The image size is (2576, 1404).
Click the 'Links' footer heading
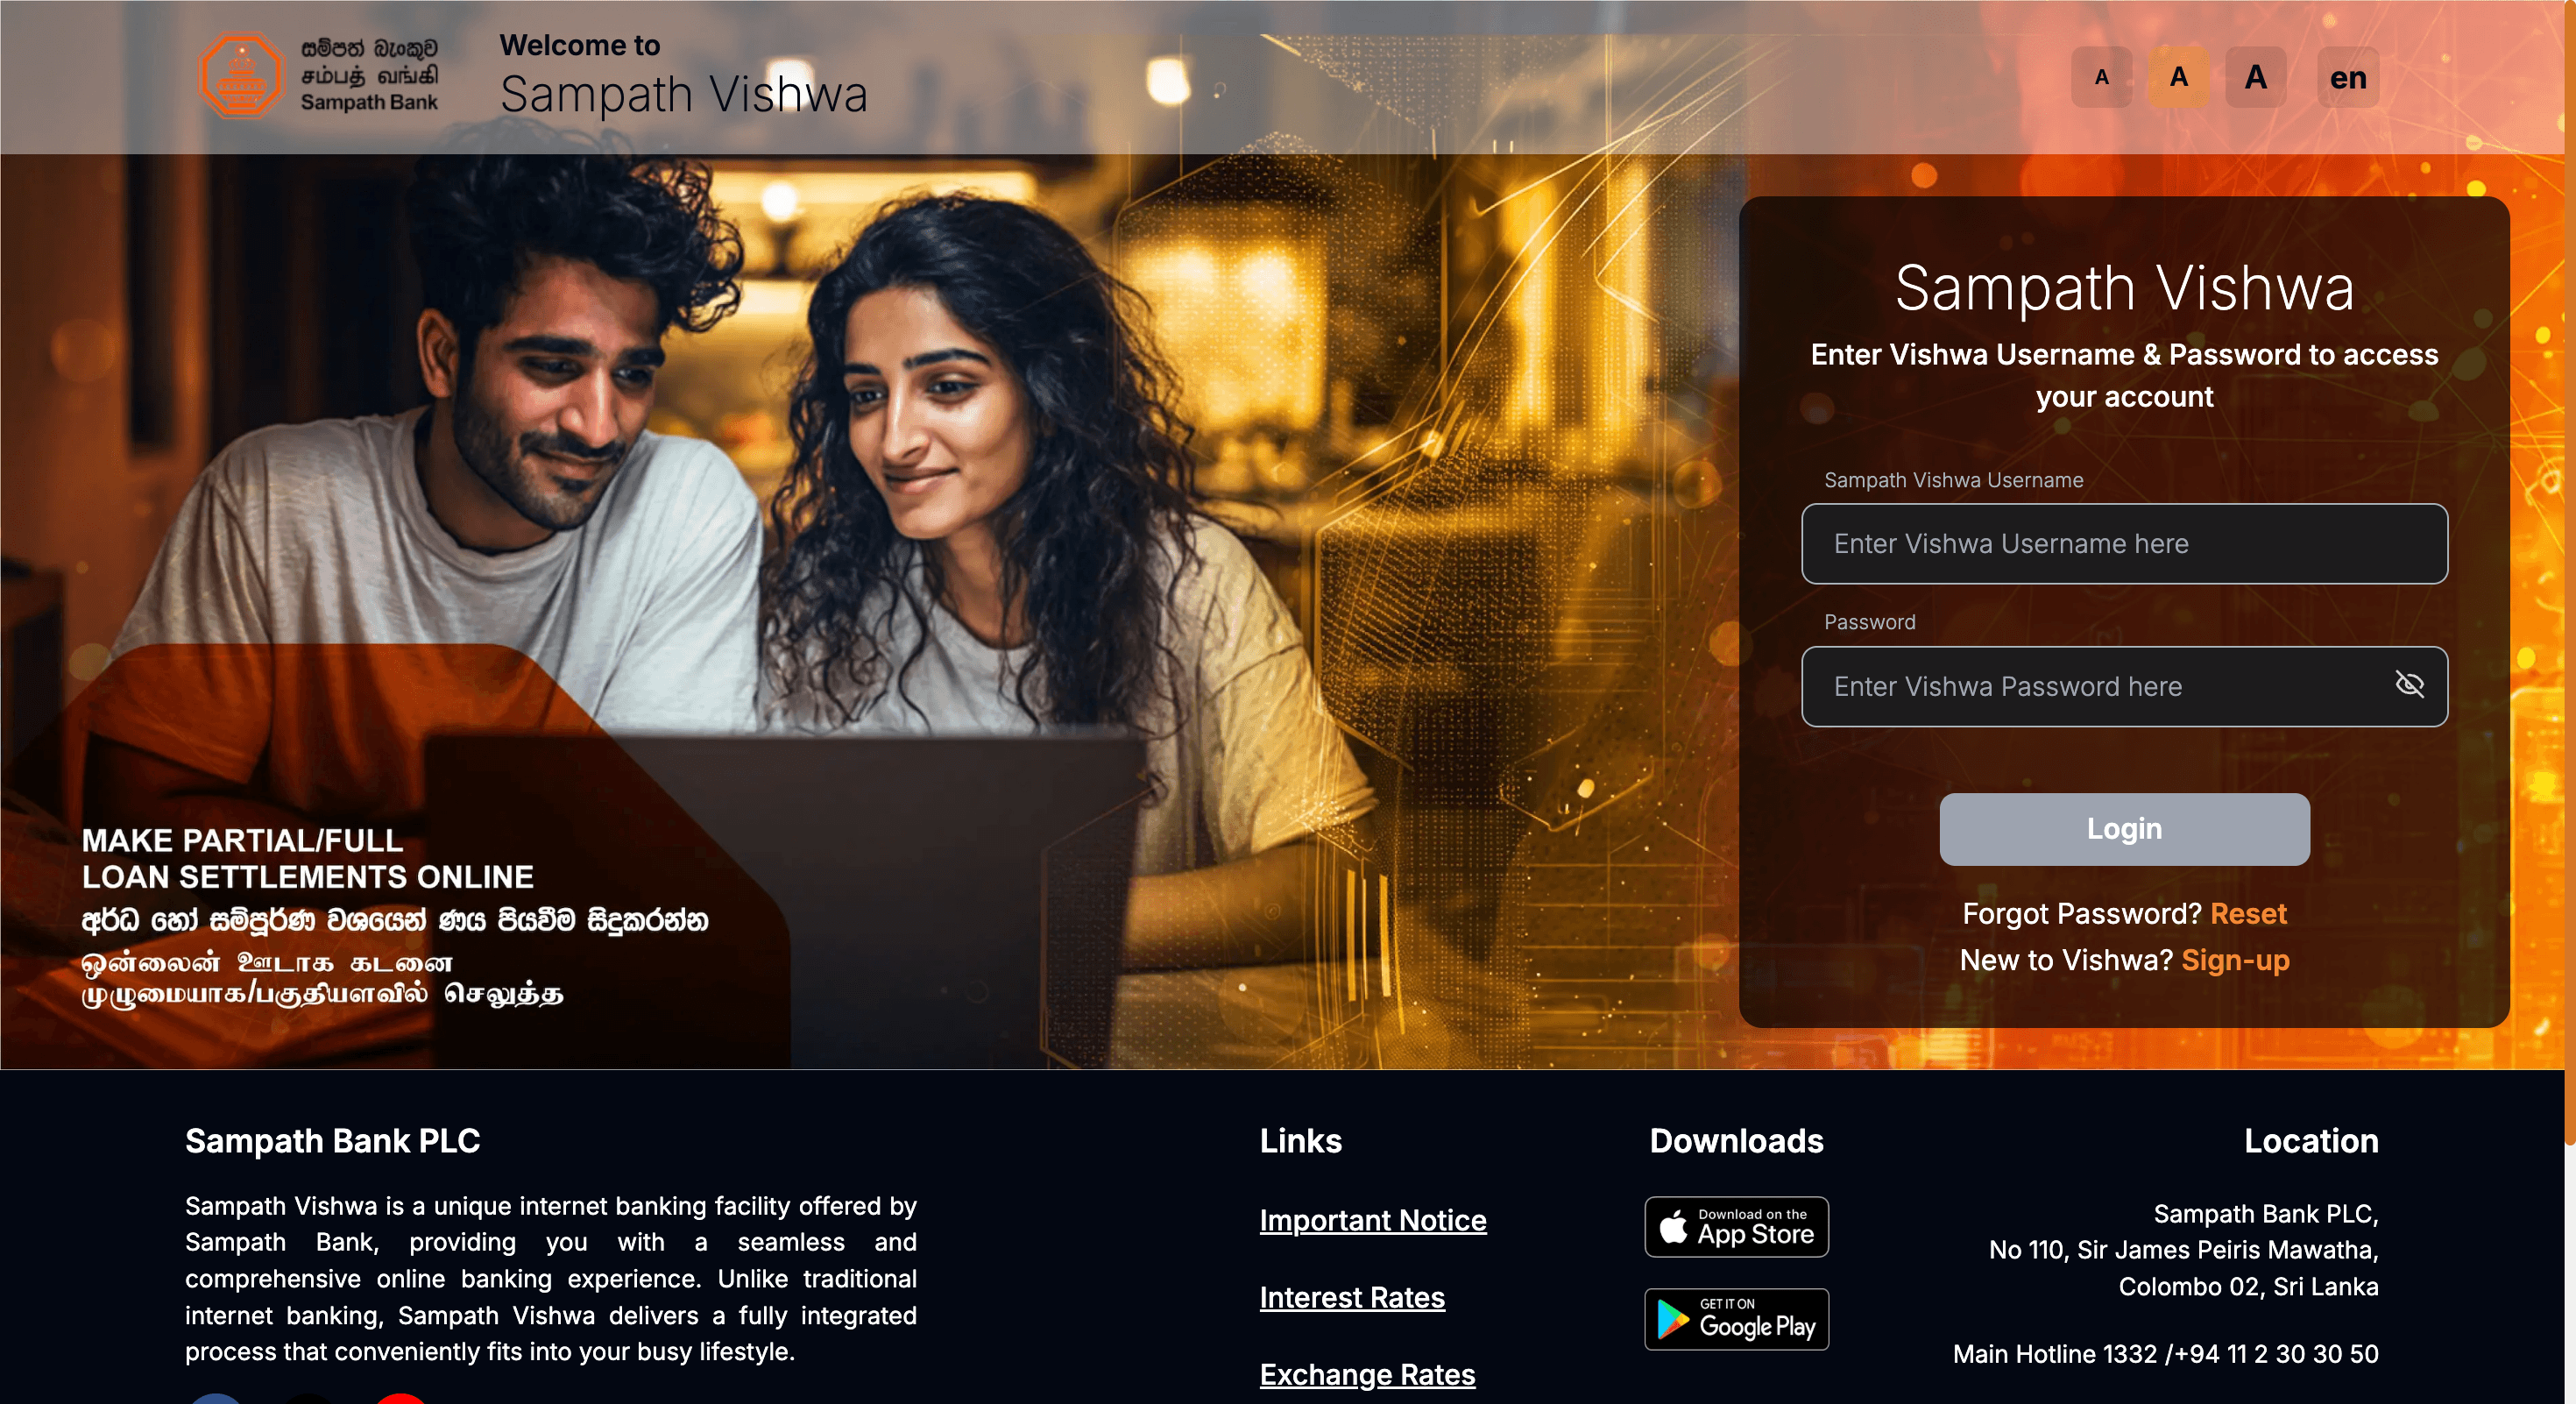click(1300, 1141)
